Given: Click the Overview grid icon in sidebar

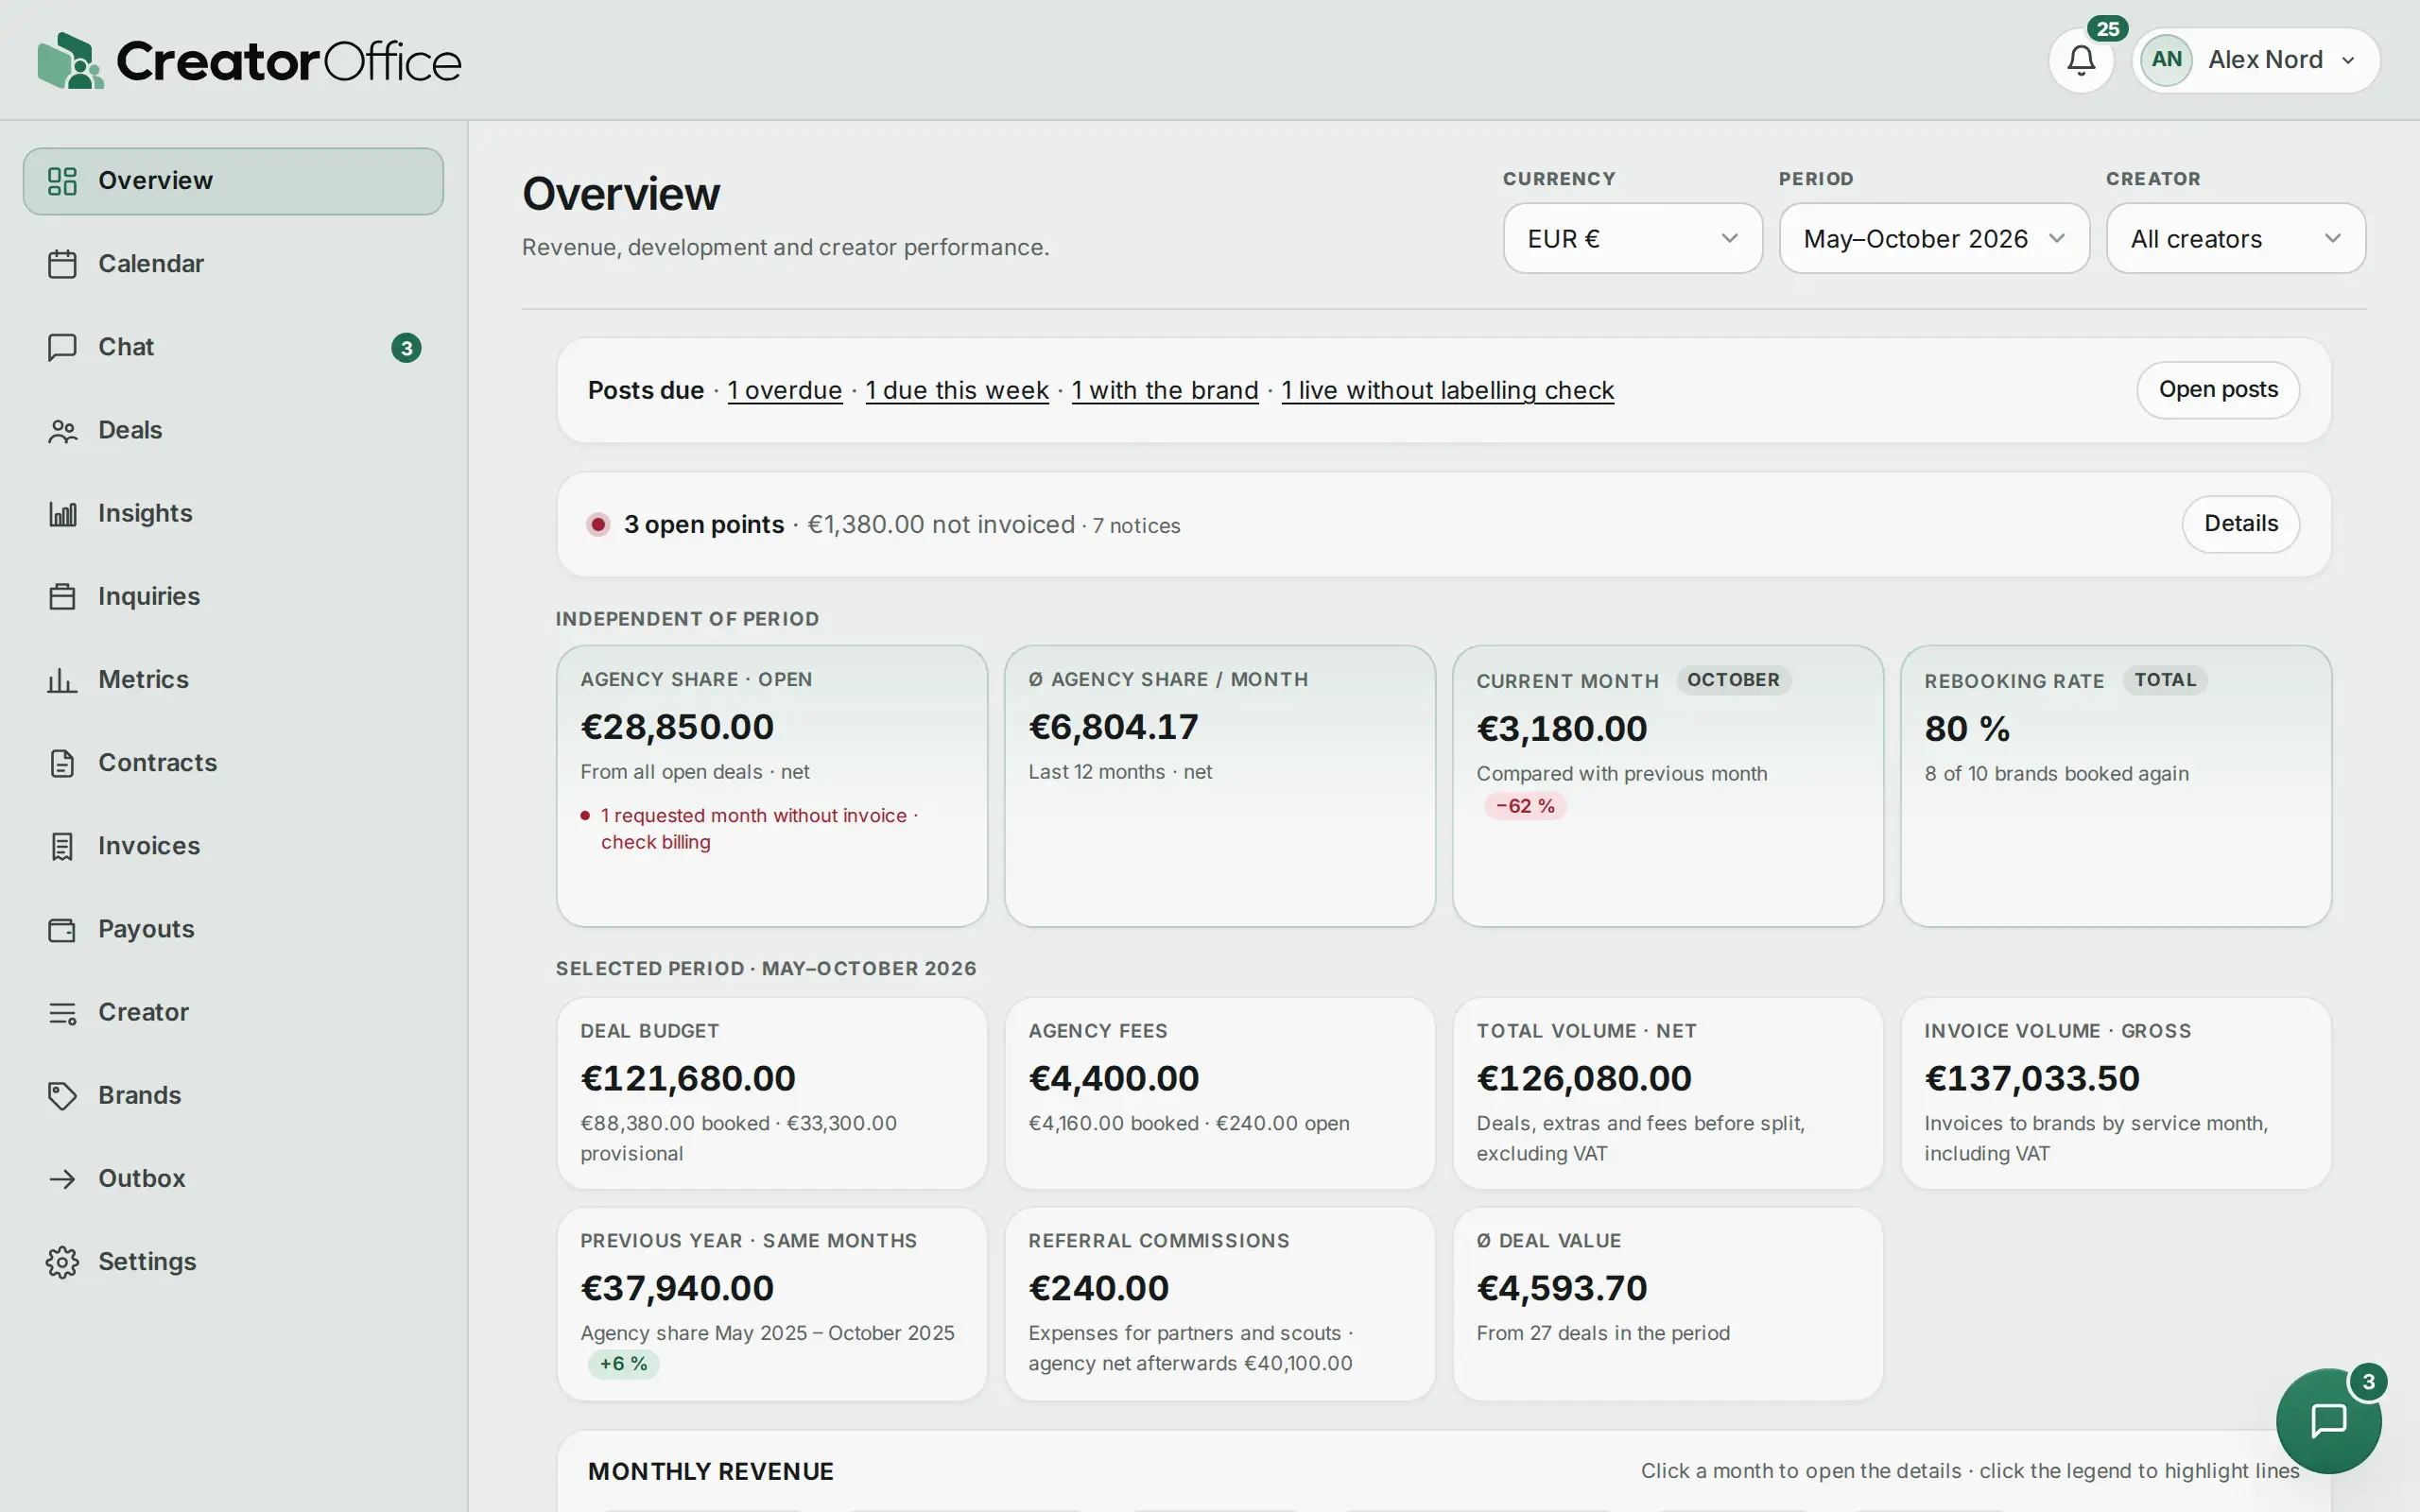Looking at the screenshot, I should [62, 181].
